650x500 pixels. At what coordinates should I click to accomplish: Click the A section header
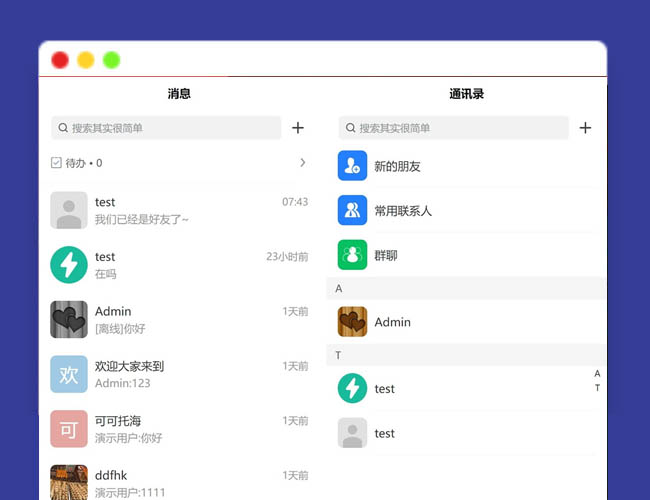(465, 288)
